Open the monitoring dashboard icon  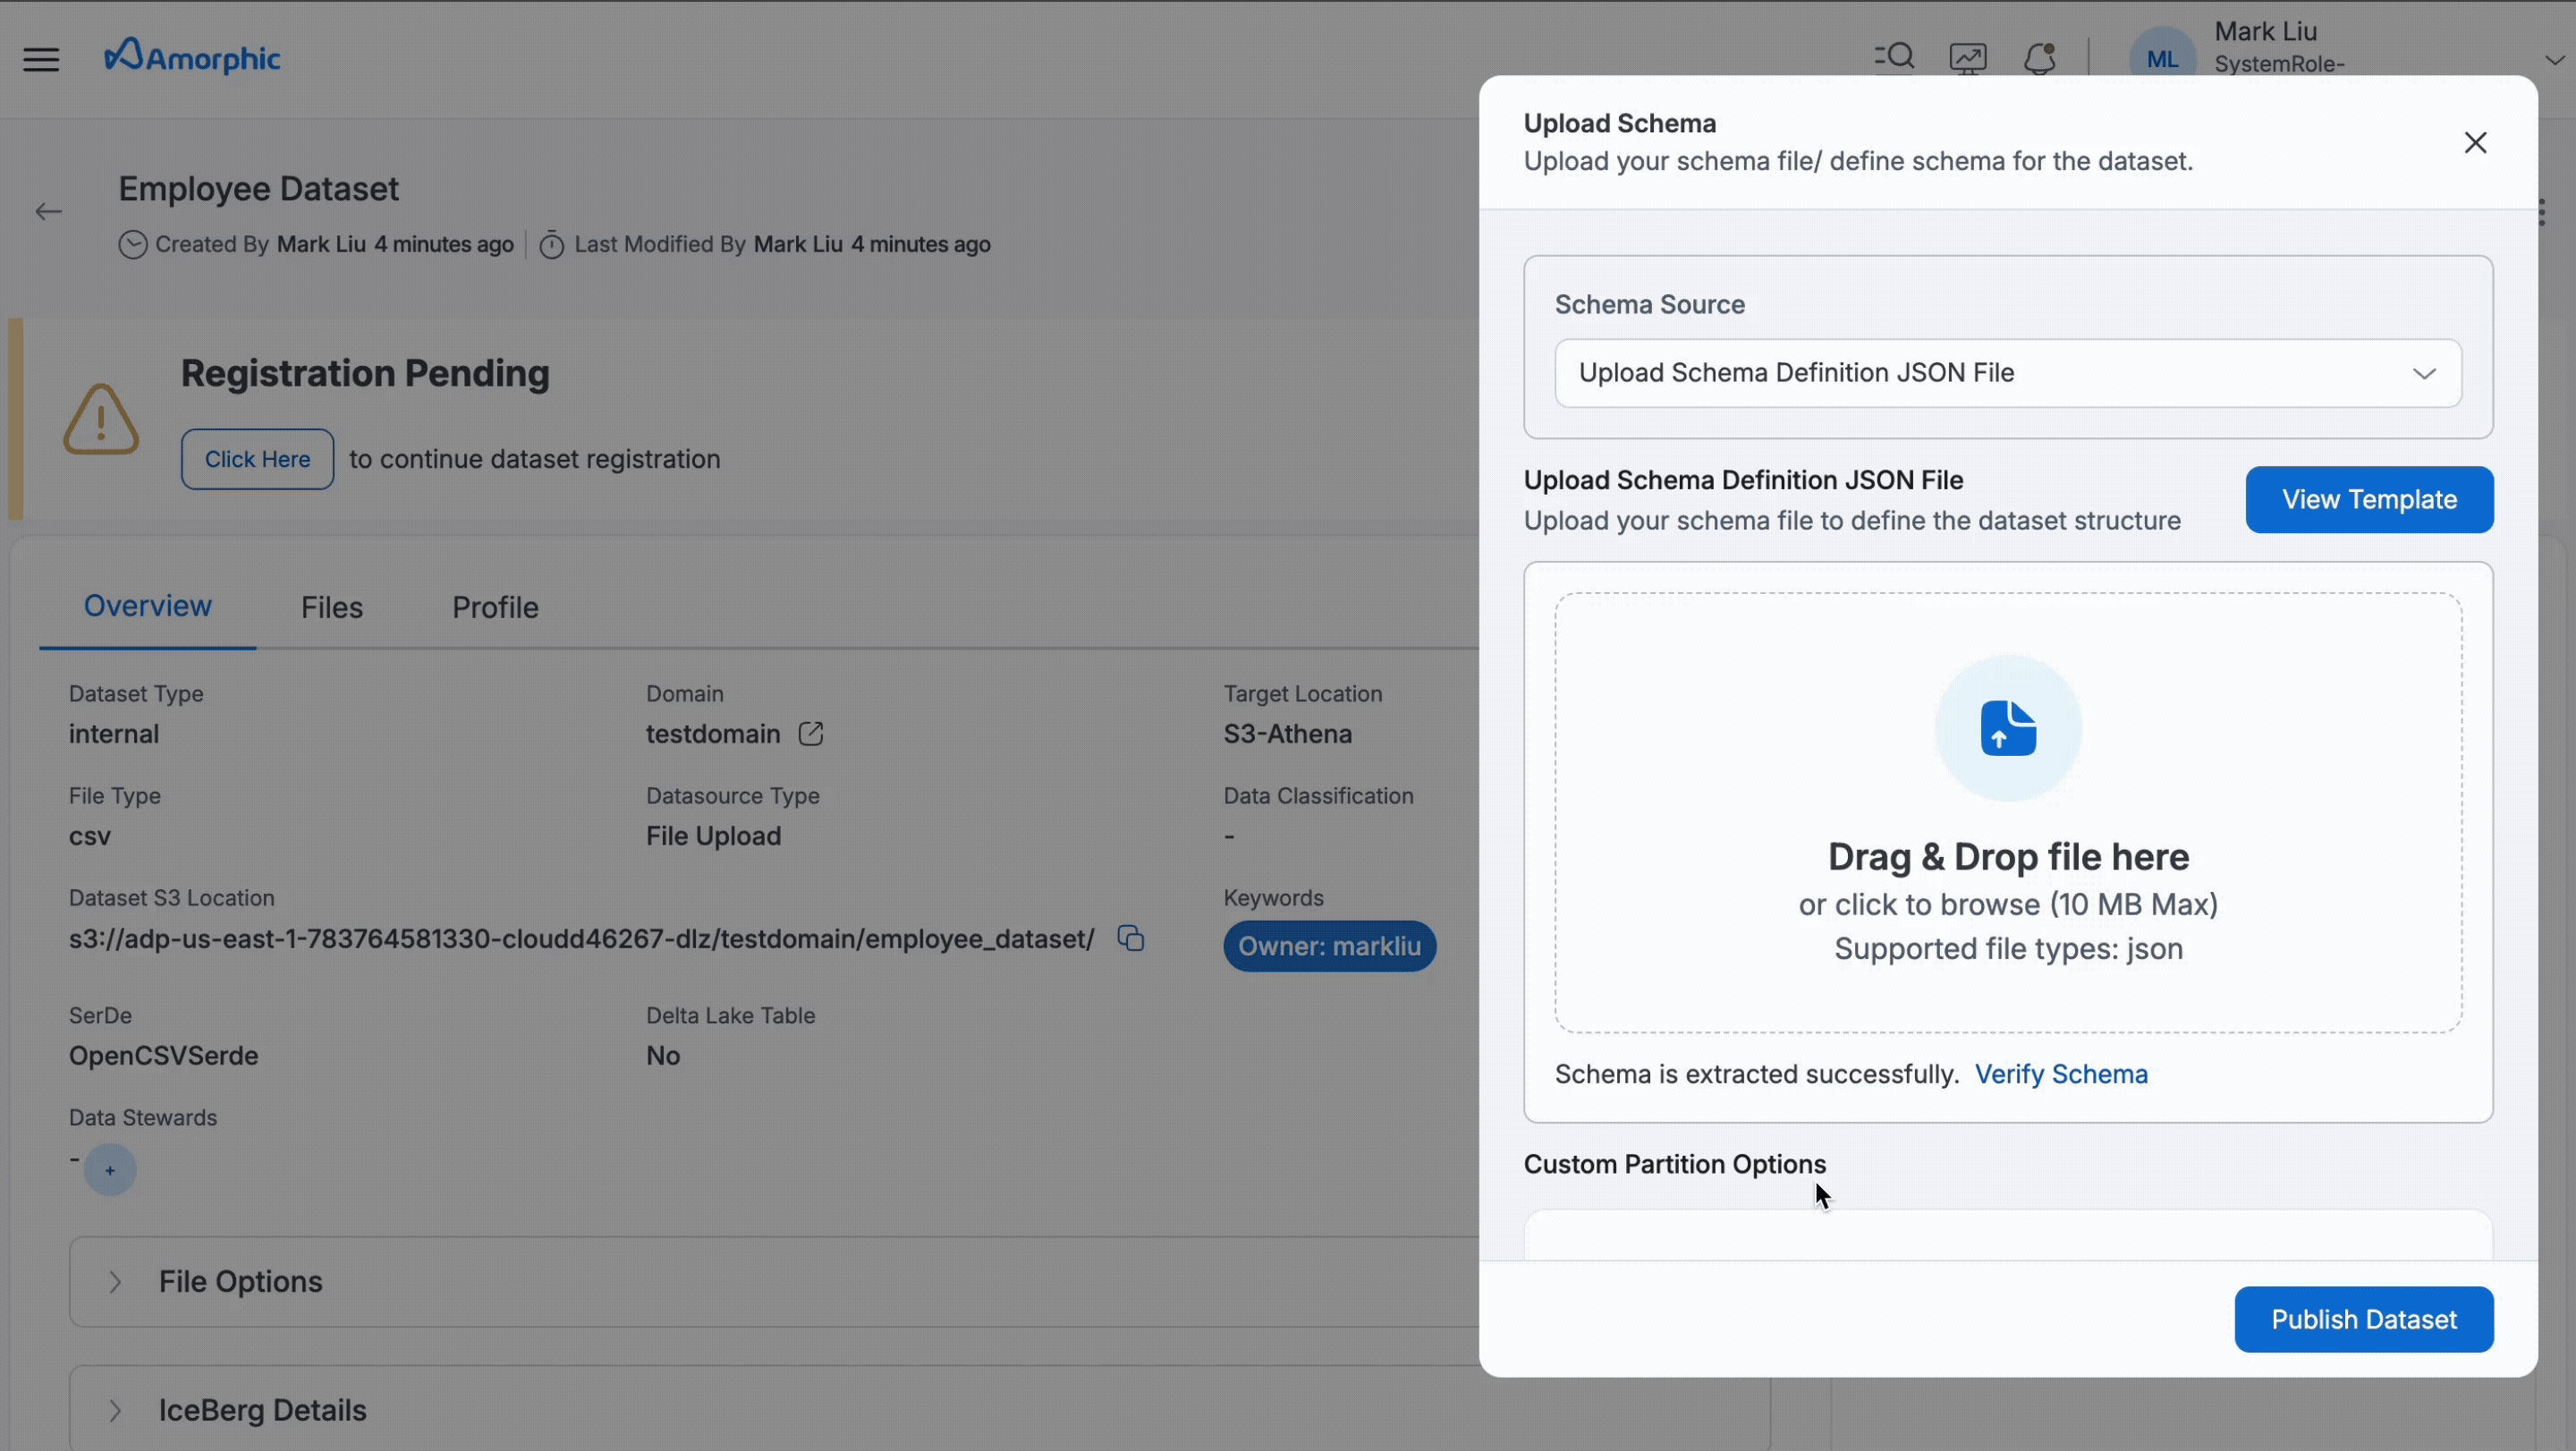[1967, 58]
